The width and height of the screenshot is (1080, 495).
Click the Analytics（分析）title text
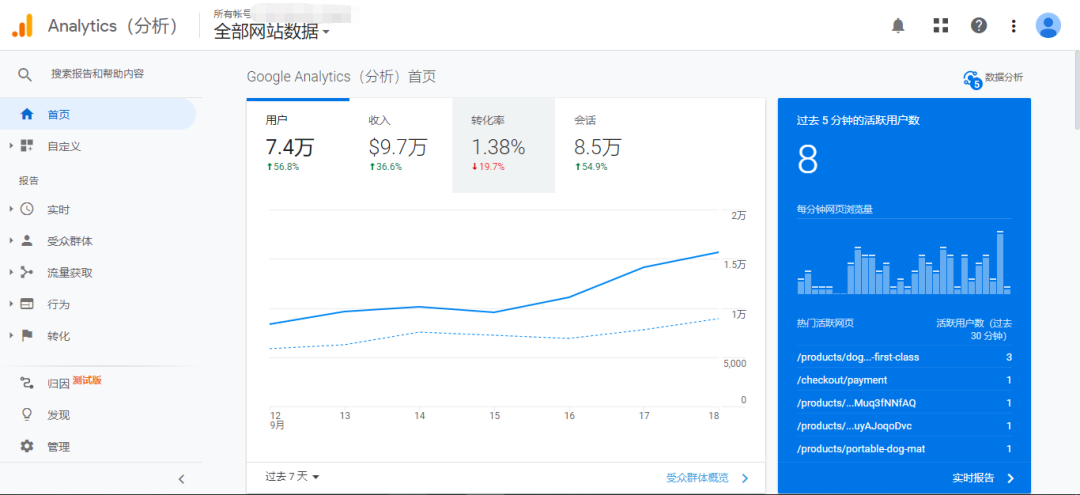(x=115, y=26)
